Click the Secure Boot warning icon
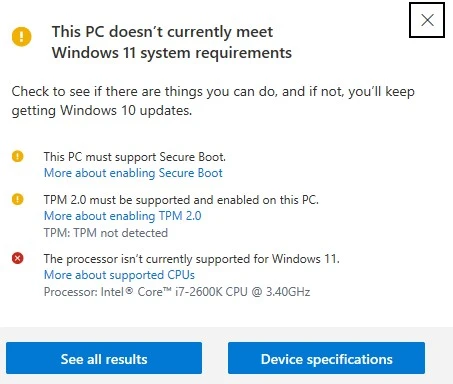Screen dimensions: 453x384 click(x=18, y=156)
